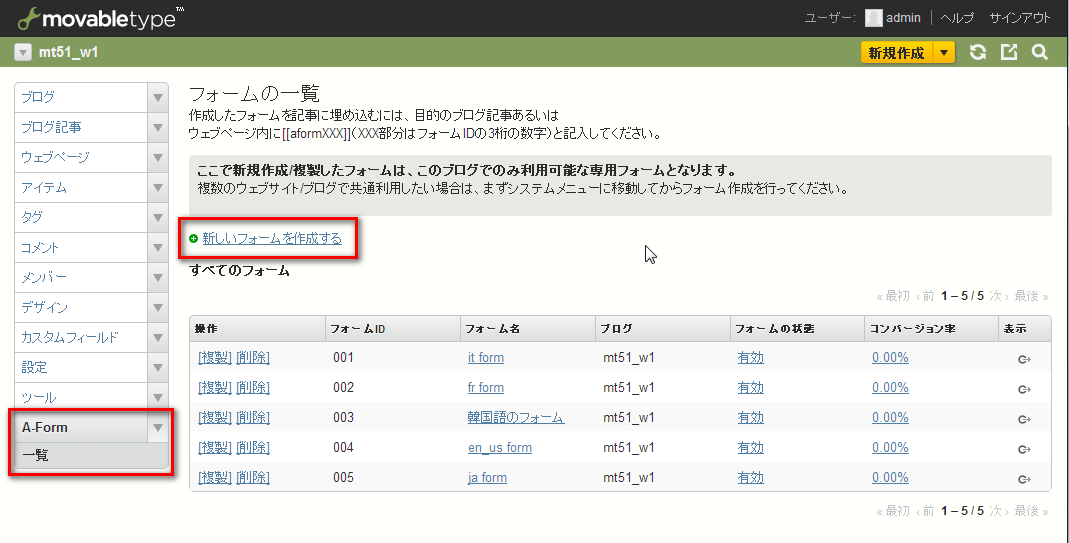The height and width of the screenshot is (543, 1069).
Task: Collapse the A-Form menu arrow
Action: (x=158, y=428)
